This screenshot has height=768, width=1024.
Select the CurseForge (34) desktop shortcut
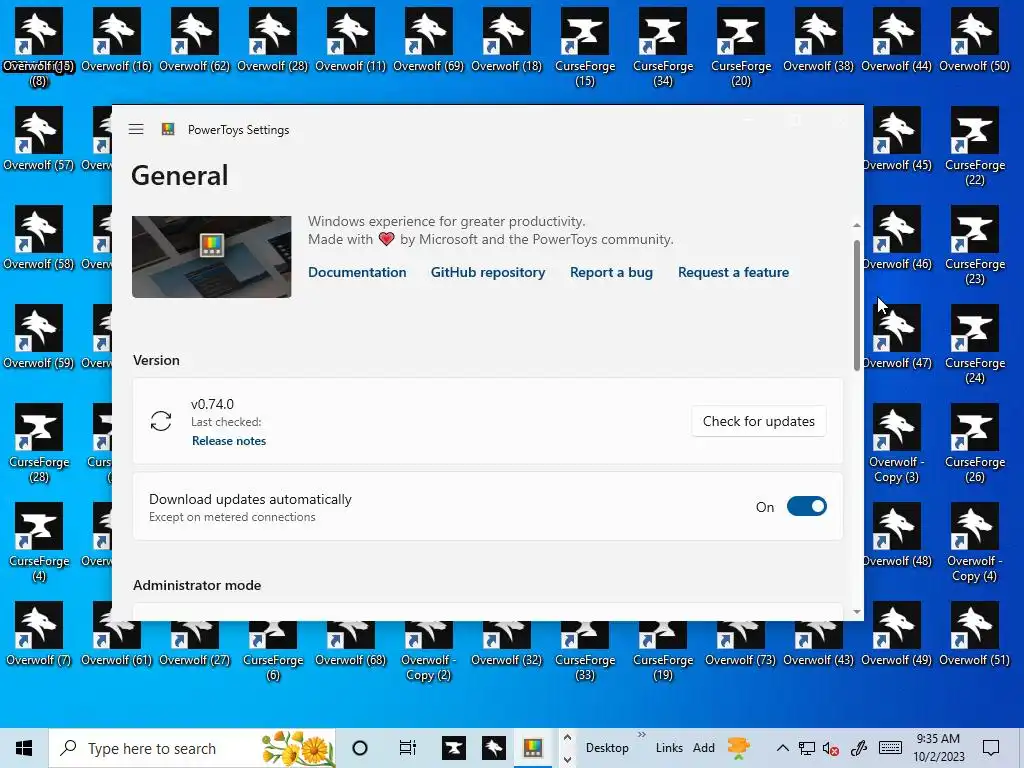coord(663,47)
